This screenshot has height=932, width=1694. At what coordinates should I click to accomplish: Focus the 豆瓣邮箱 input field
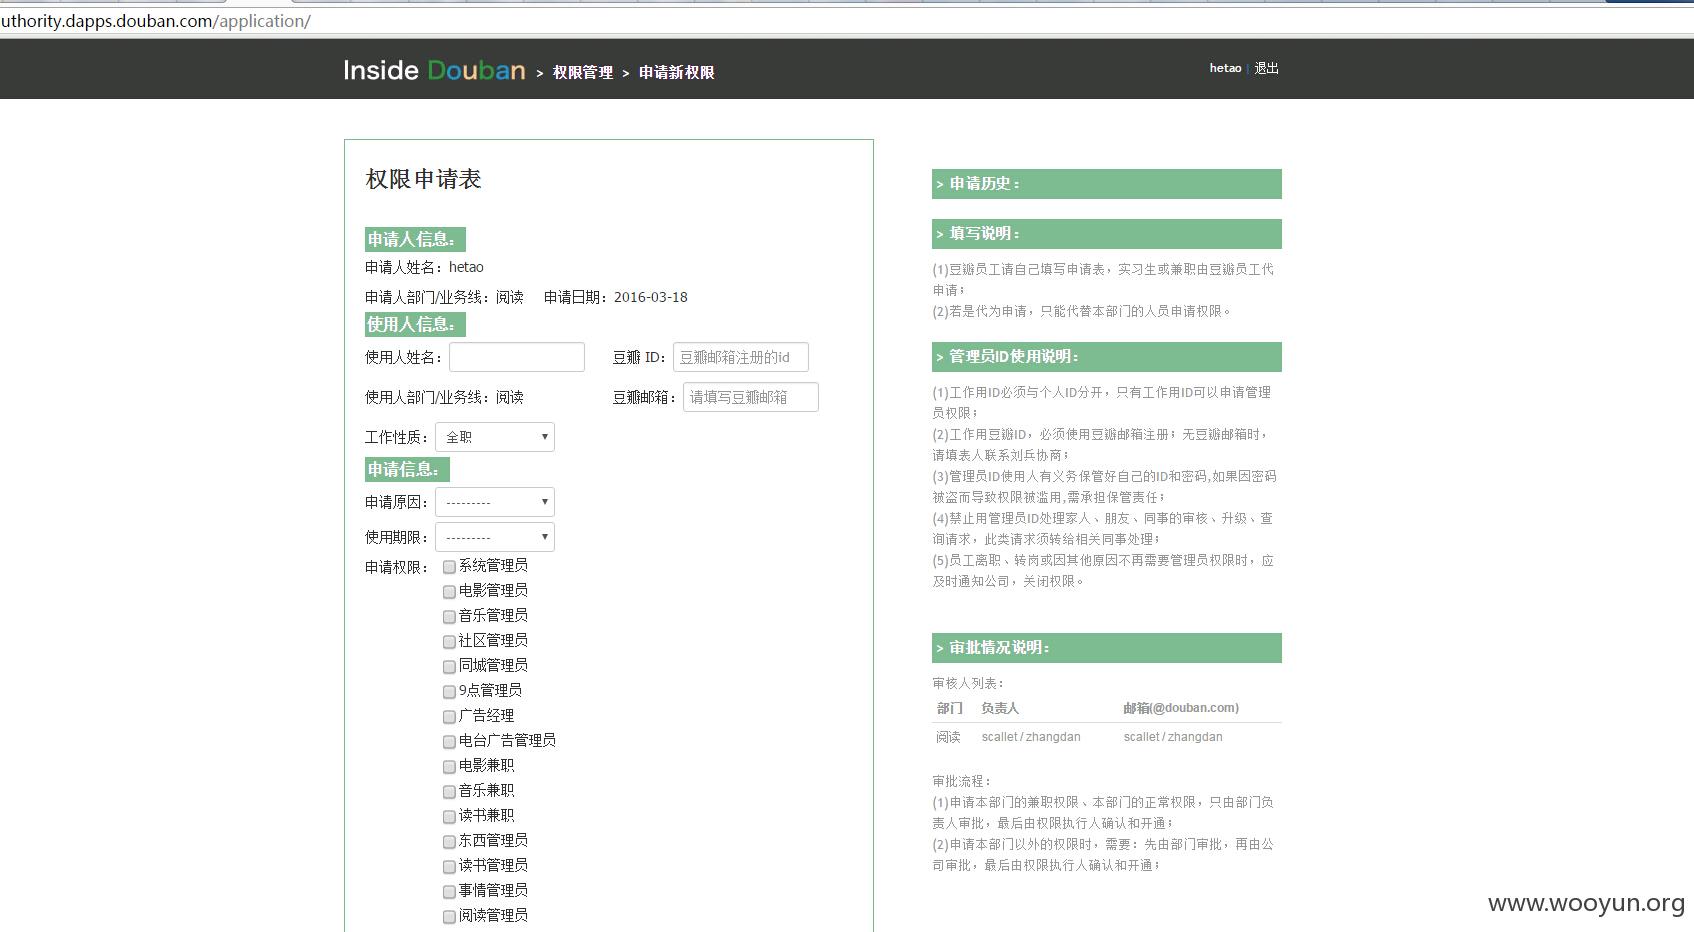tap(751, 397)
